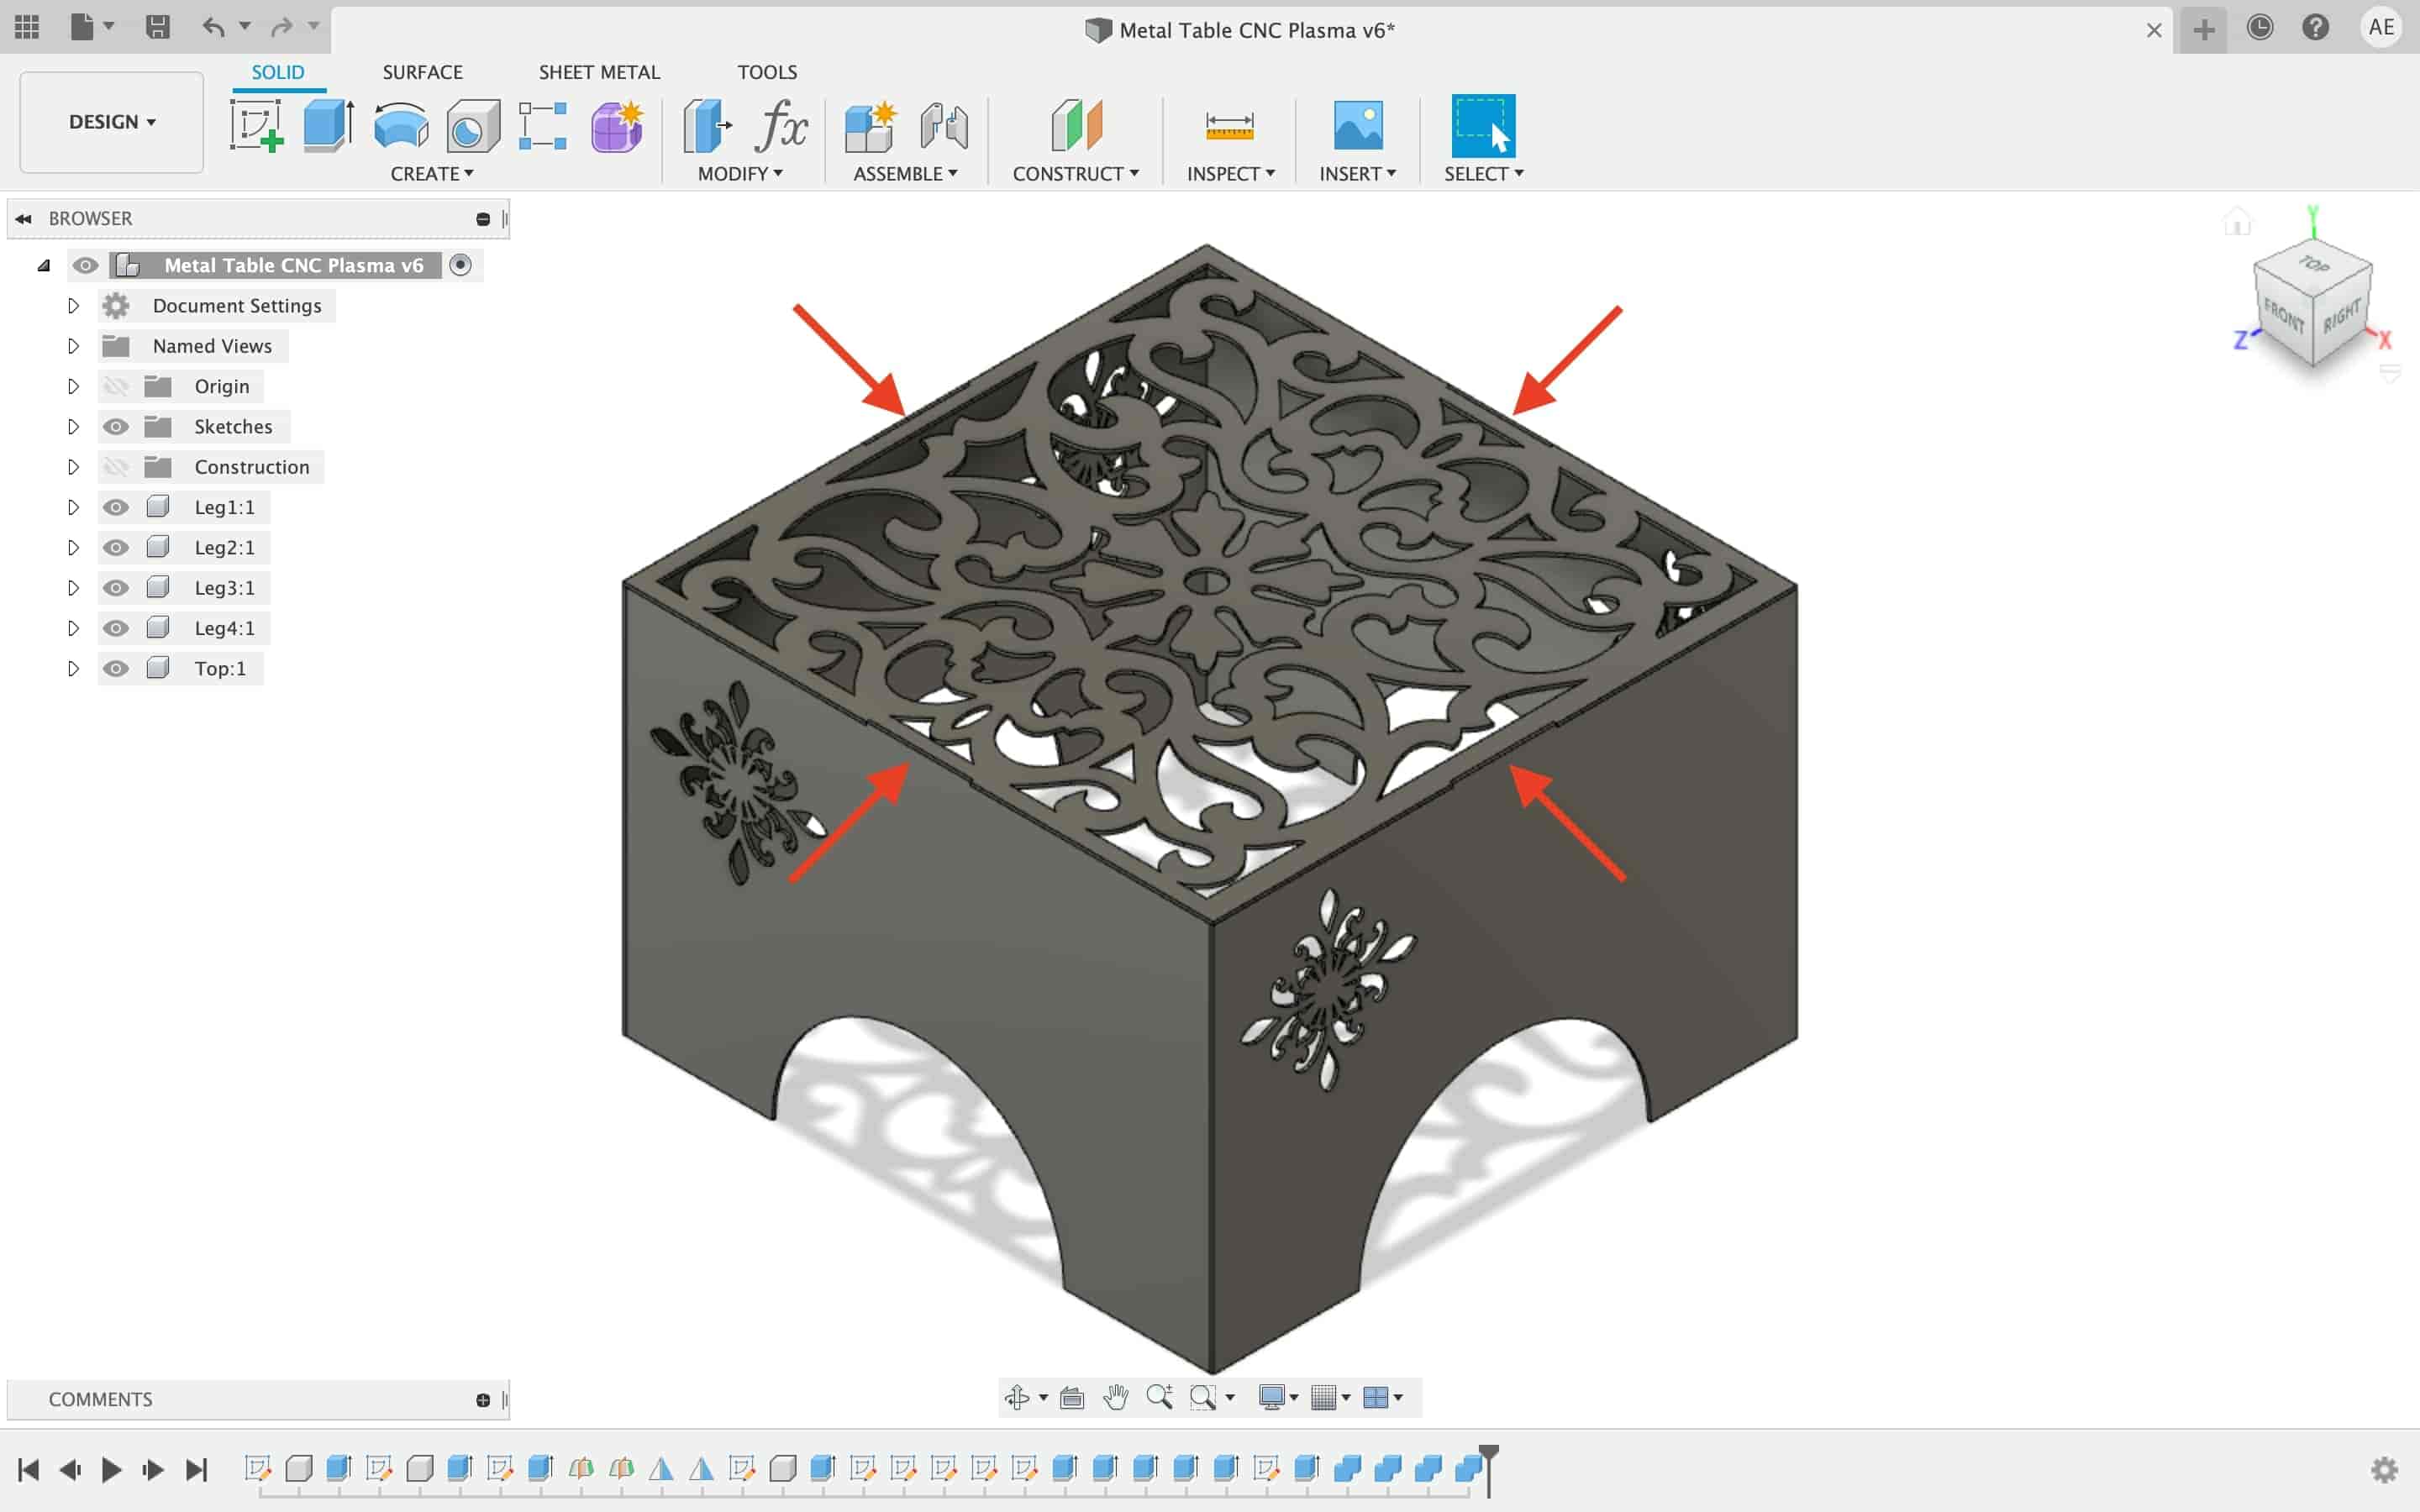Open the SOLID tab in toolbar
The height and width of the screenshot is (1512, 2420).
[x=277, y=71]
